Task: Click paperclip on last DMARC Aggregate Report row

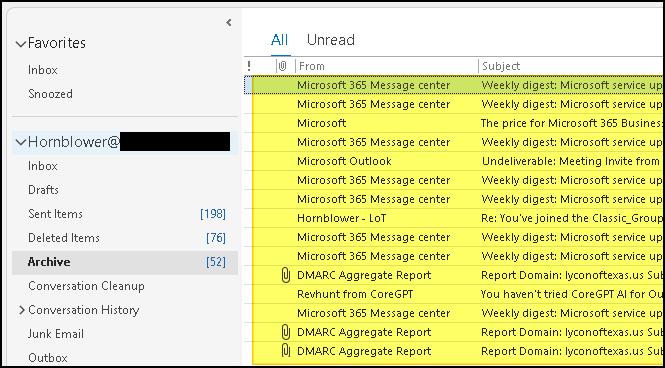Action: [285, 351]
